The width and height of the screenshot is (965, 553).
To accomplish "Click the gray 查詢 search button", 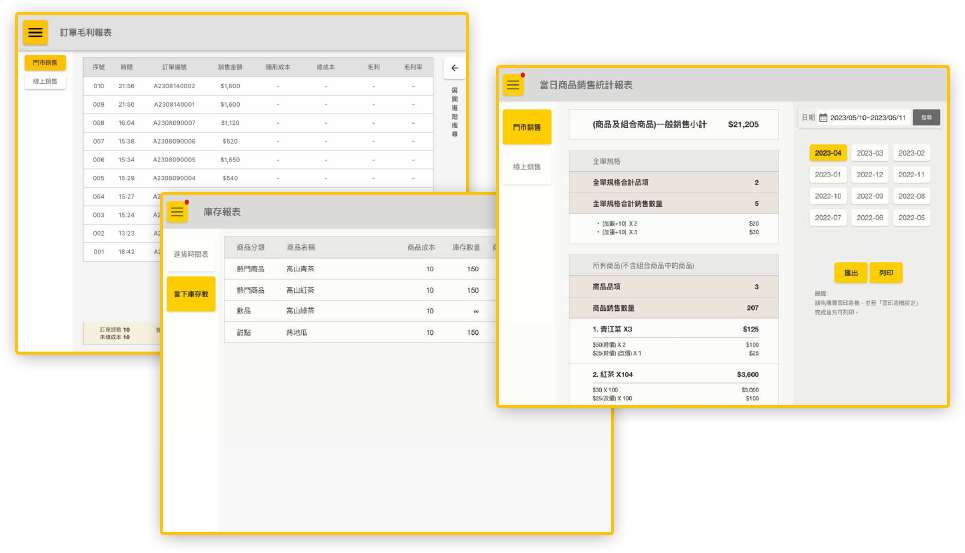I will click(926, 117).
